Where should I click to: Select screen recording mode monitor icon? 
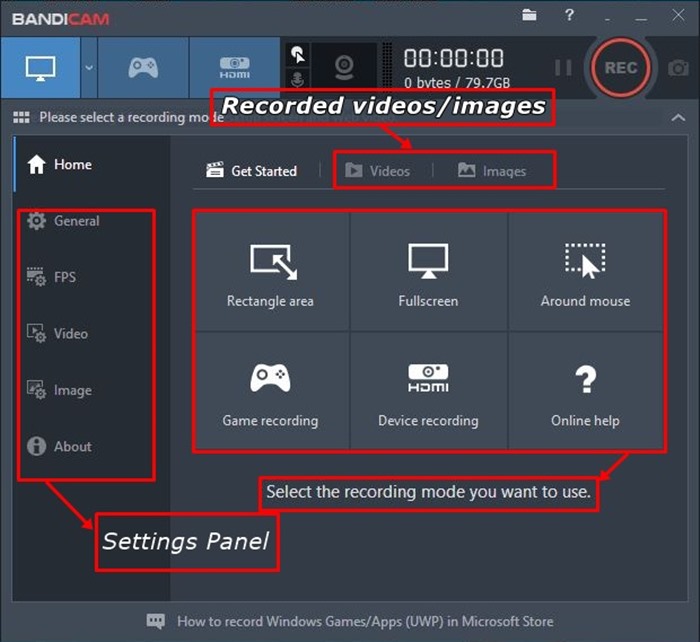pyautogui.click(x=41, y=68)
